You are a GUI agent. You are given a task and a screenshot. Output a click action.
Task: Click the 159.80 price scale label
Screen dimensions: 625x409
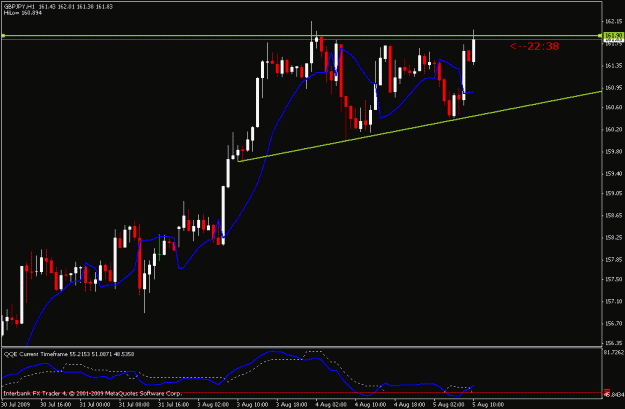pyautogui.click(x=614, y=151)
